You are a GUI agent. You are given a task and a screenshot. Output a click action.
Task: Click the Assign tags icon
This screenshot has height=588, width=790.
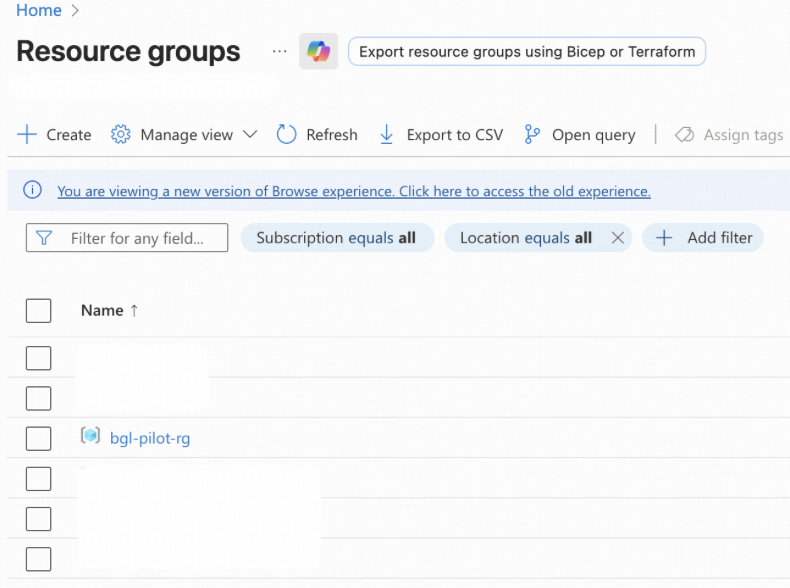pos(685,135)
